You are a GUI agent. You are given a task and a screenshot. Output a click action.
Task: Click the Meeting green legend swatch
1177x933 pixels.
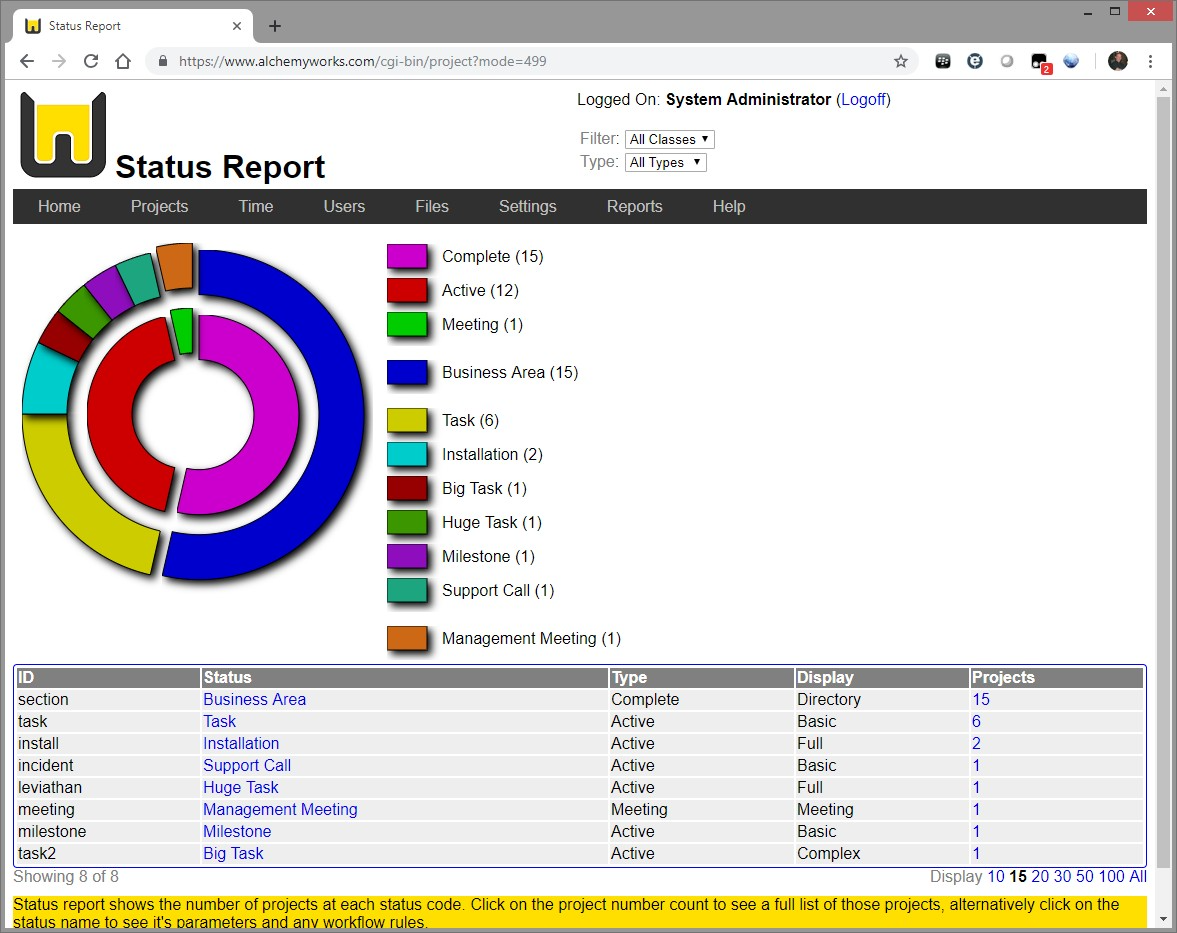408,324
